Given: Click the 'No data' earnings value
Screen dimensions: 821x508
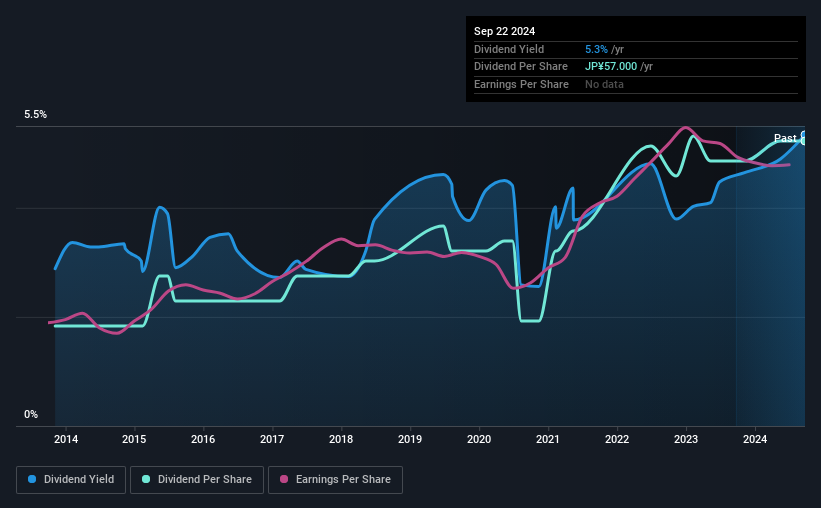Looking at the screenshot, I should point(604,84).
